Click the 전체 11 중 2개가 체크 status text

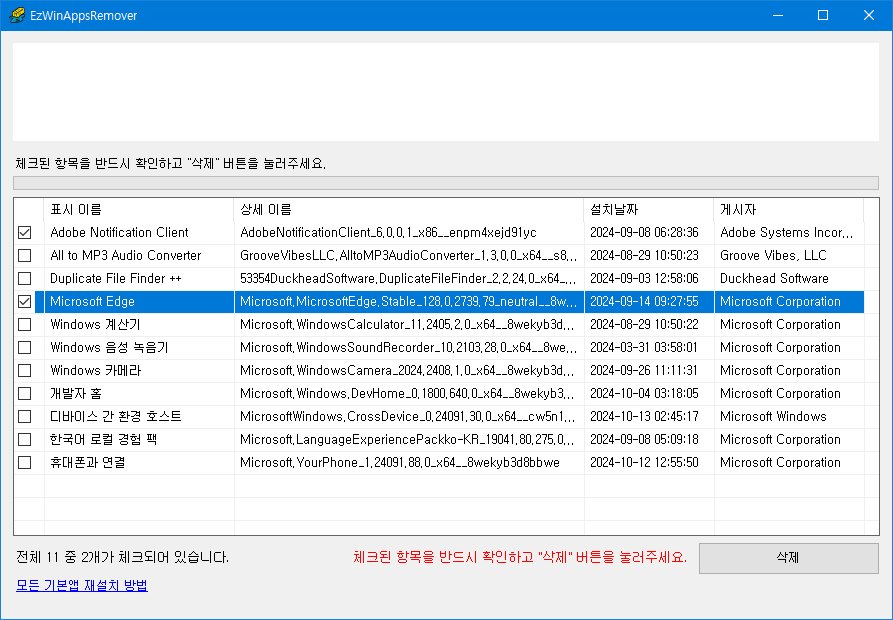pyautogui.click(x=122, y=557)
